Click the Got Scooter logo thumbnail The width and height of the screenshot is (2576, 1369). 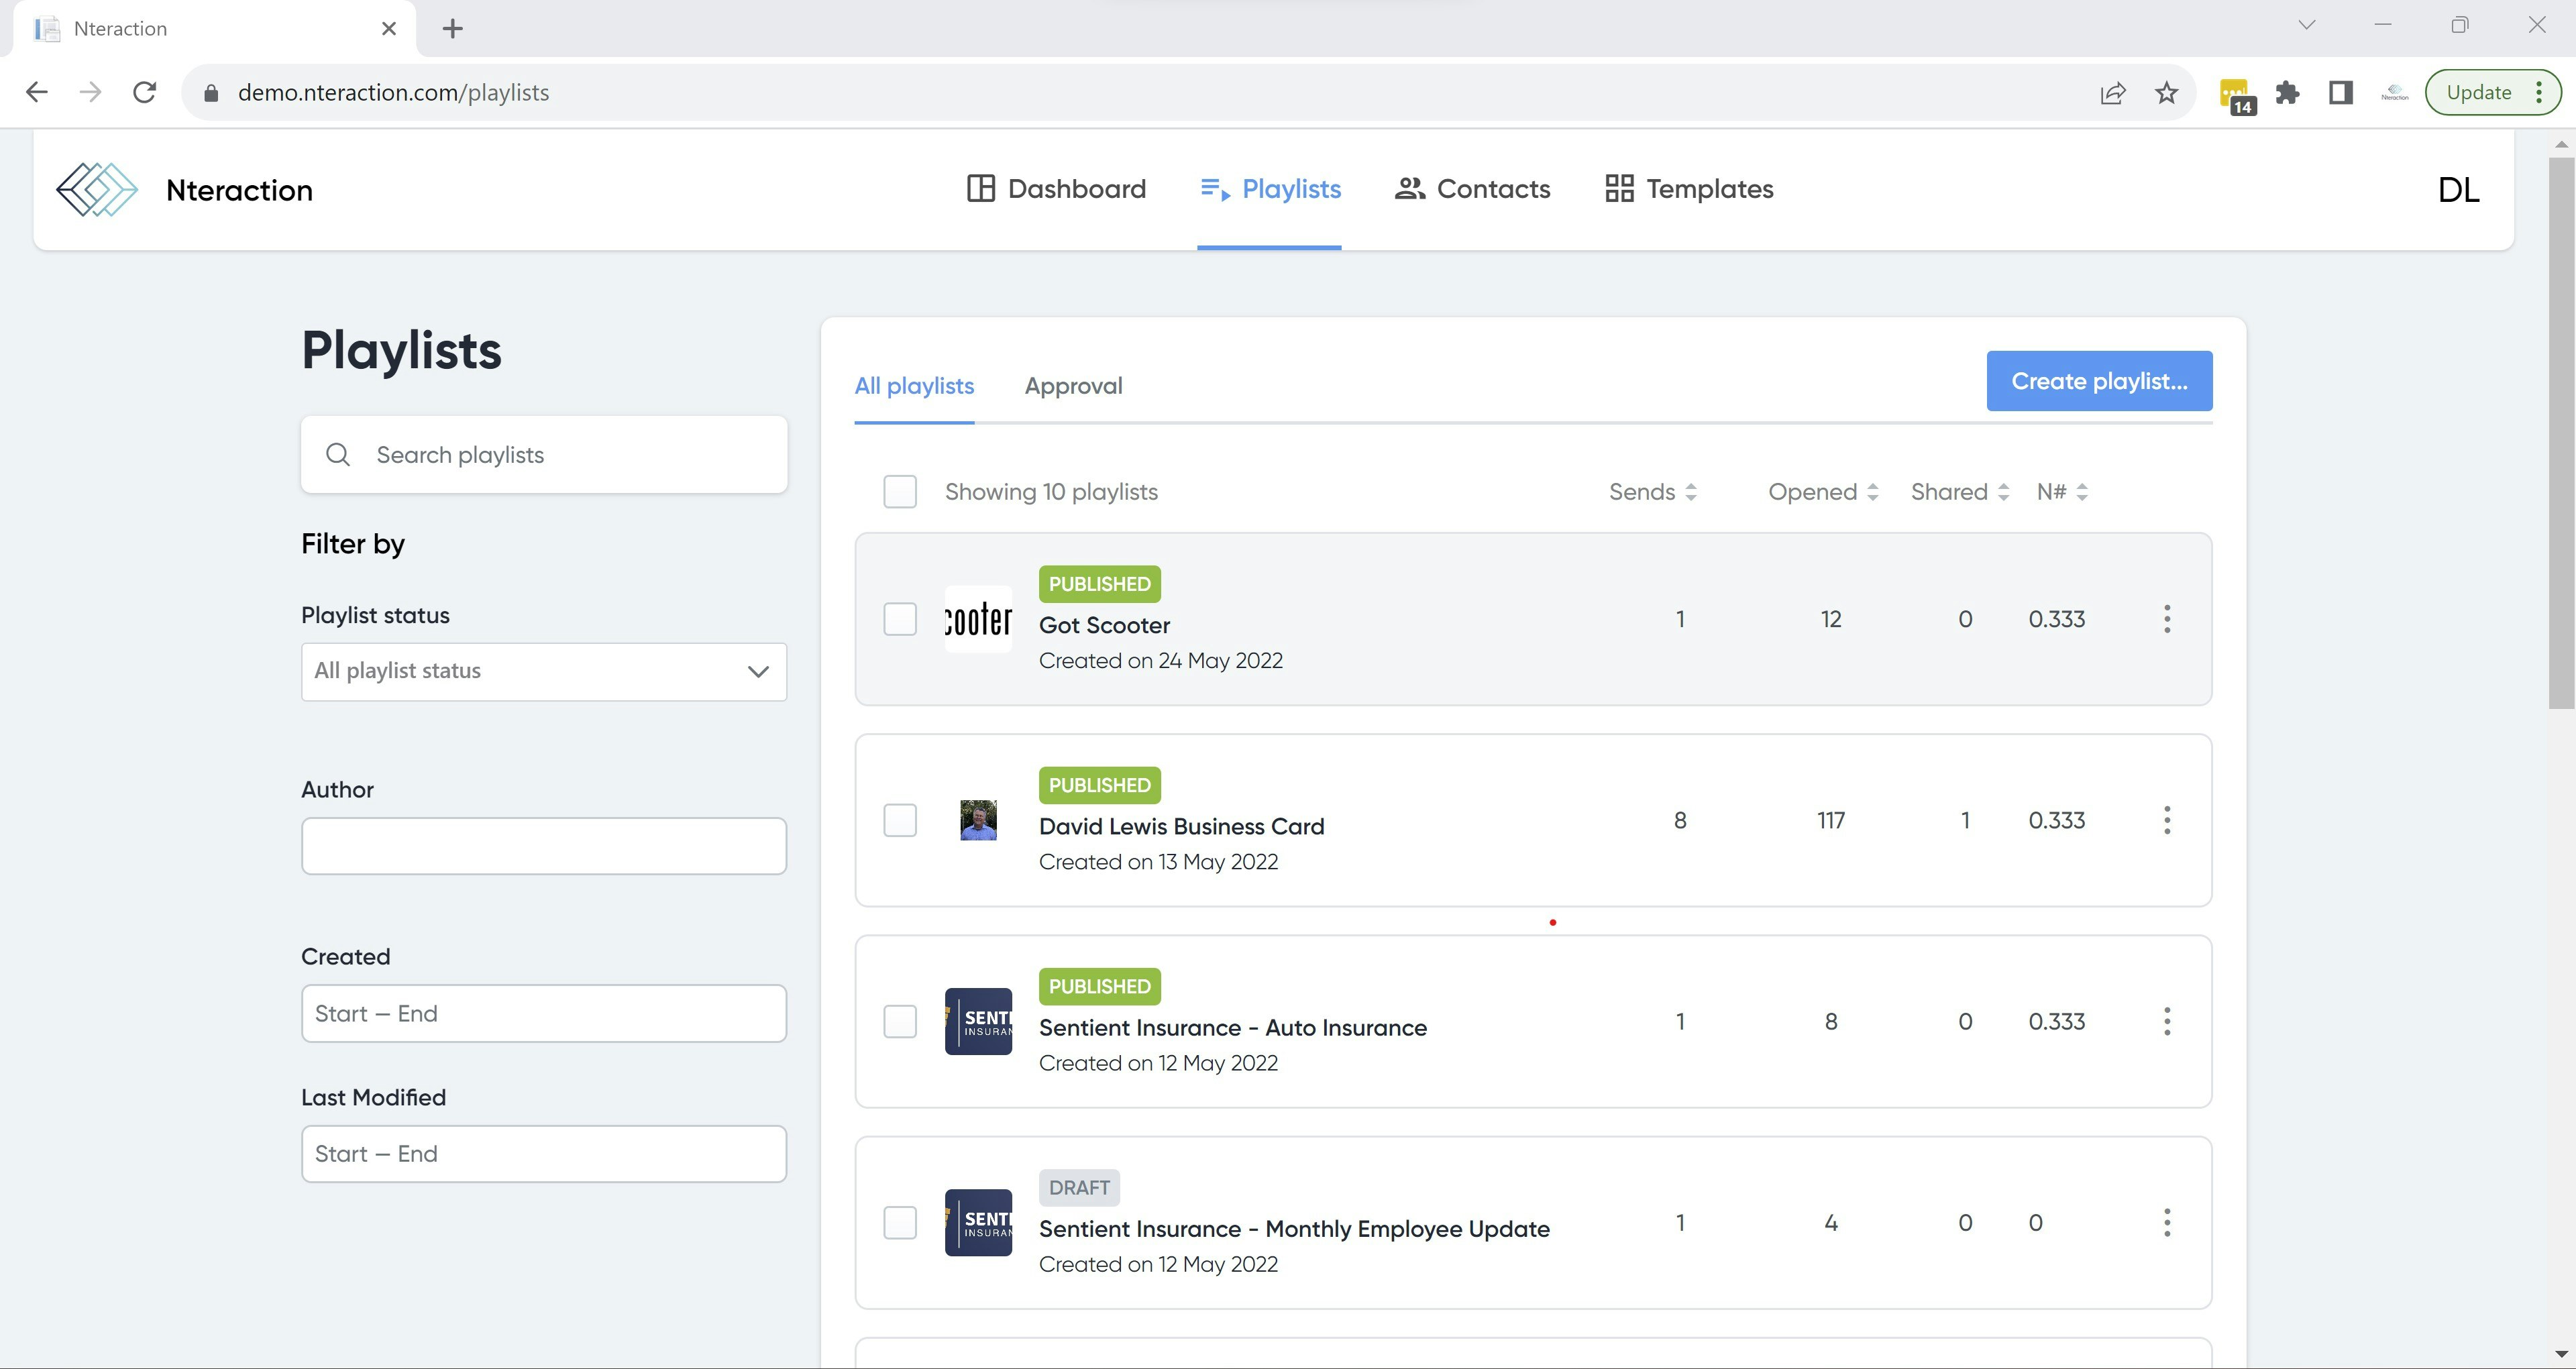click(978, 619)
